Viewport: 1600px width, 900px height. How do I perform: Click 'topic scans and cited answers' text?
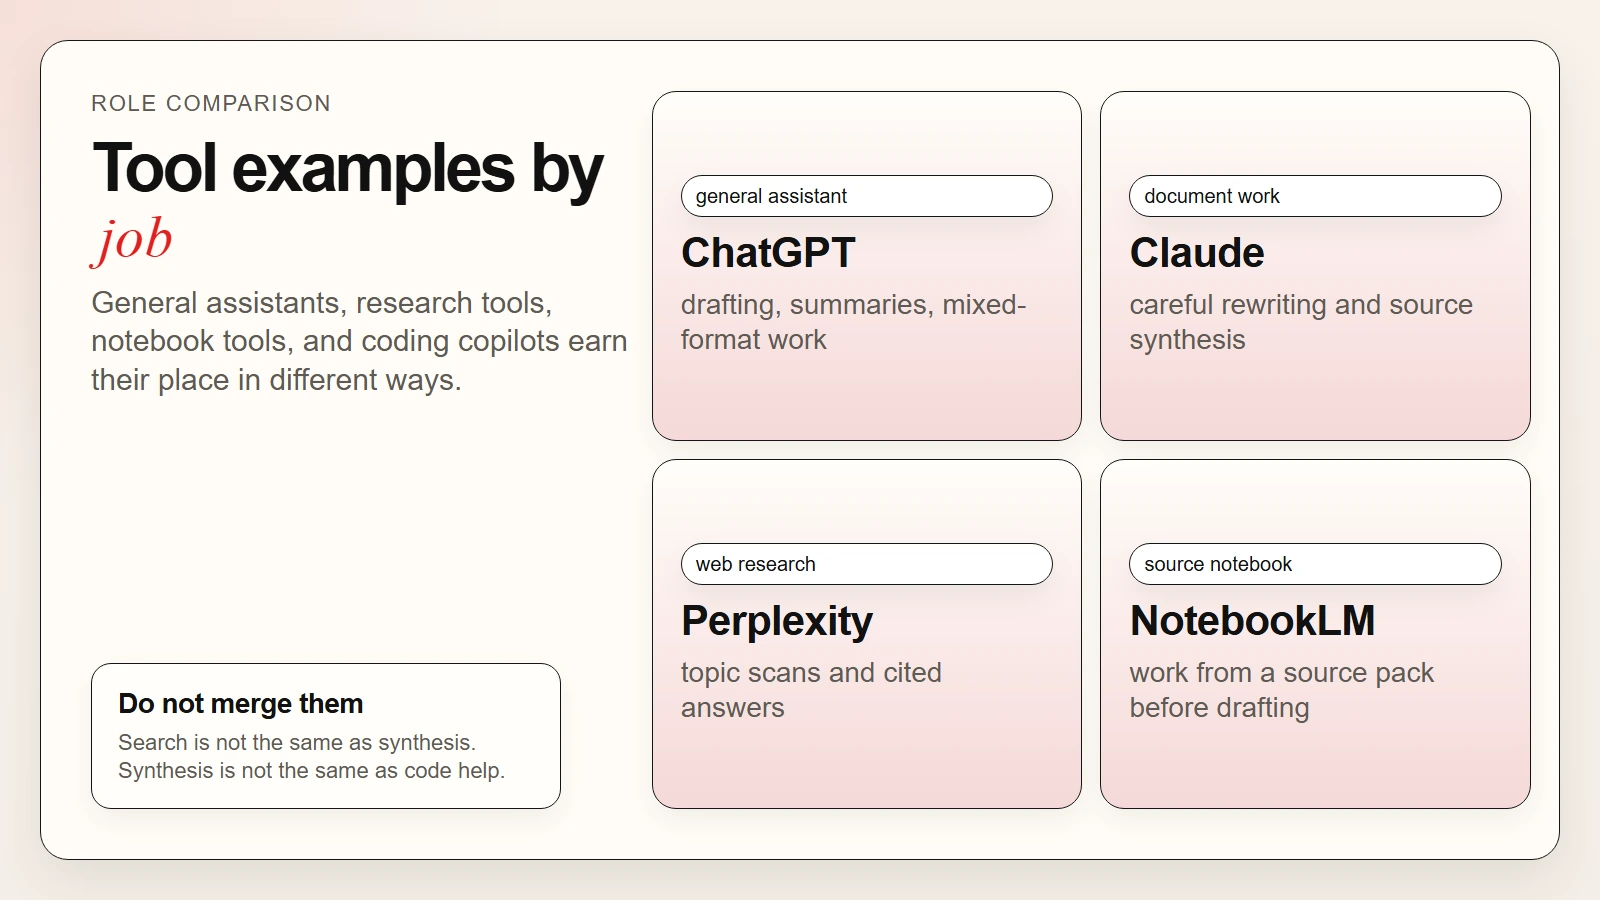pos(811,690)
